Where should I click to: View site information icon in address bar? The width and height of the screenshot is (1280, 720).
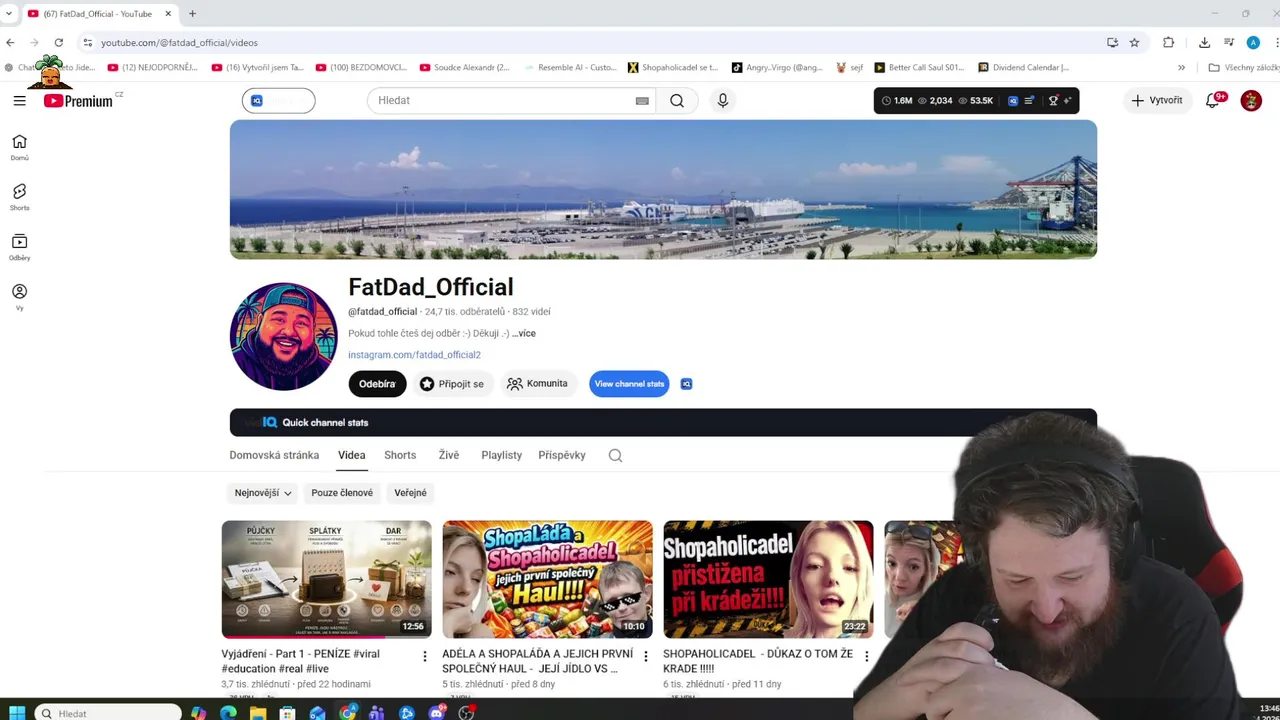[87, 42]
